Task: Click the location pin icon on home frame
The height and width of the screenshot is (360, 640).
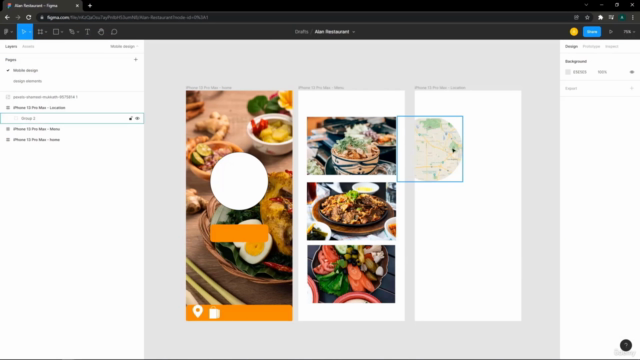Action: pyautogui.click(x=198, y=311)
